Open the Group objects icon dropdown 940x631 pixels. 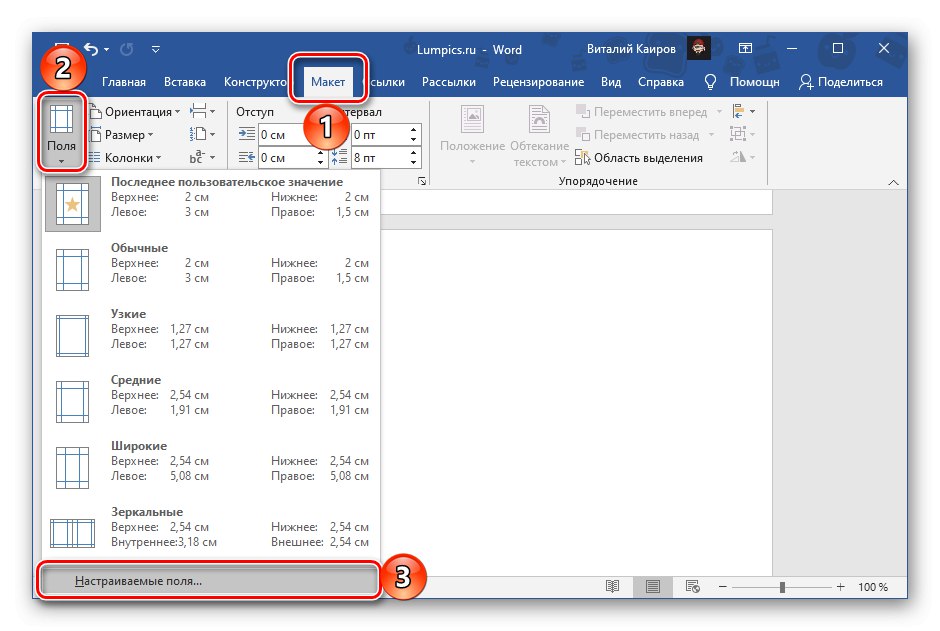743,134
